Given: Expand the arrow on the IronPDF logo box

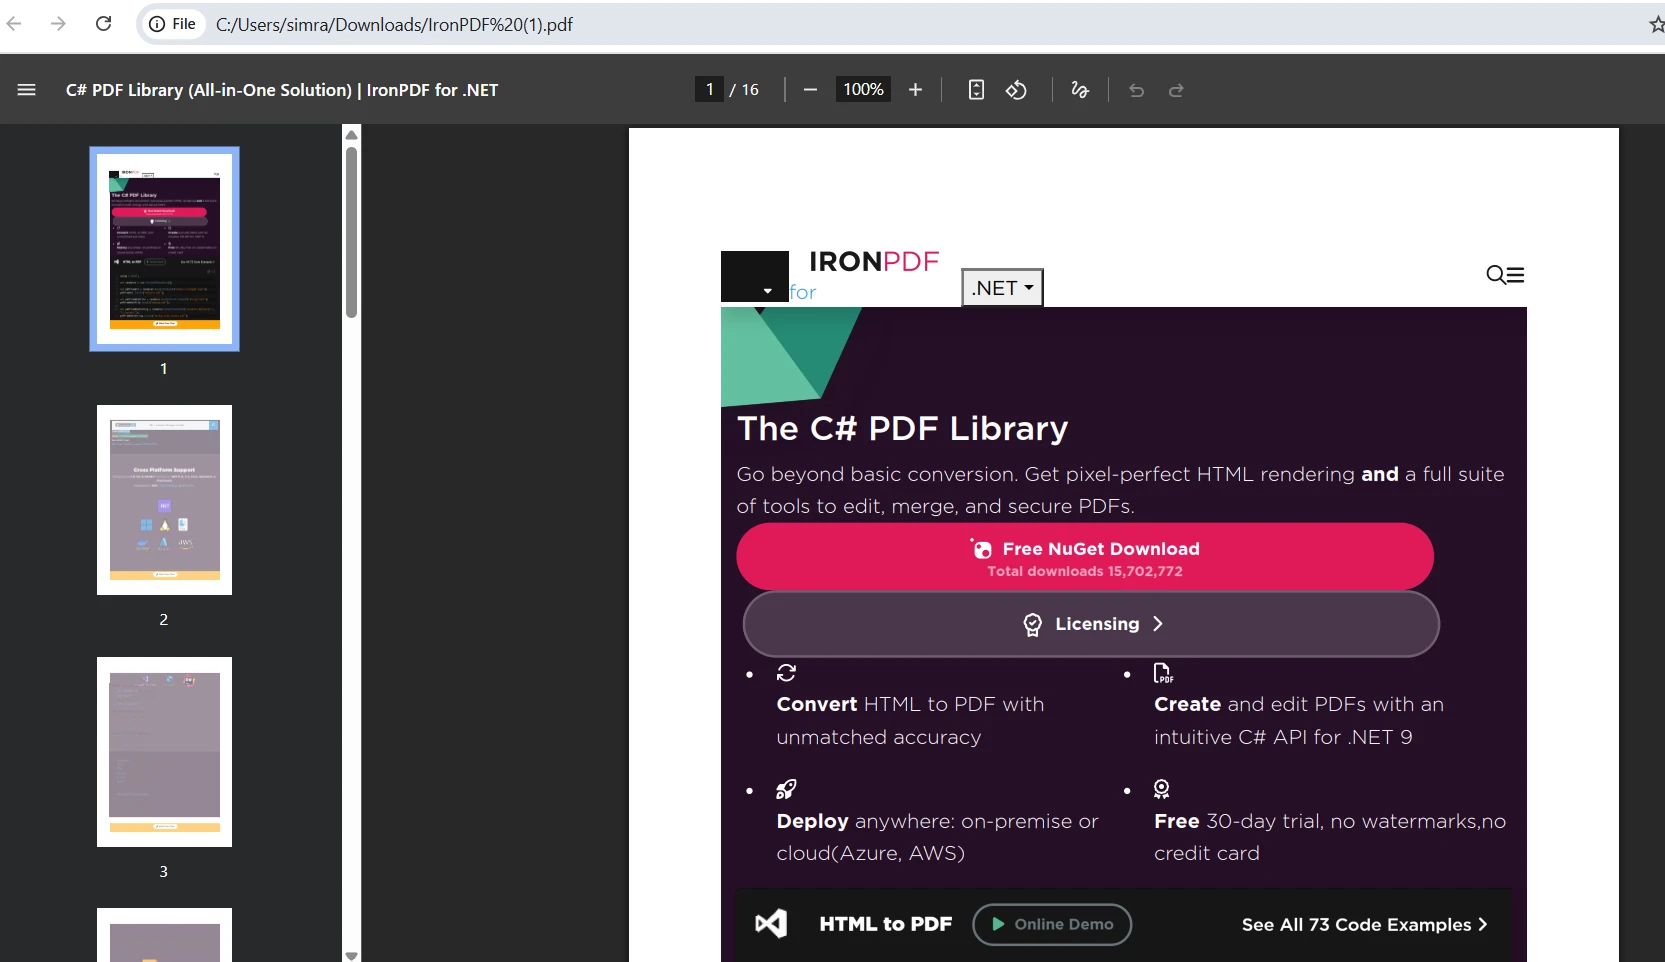Looking at the screenshot, I should [x=768, y=290].
